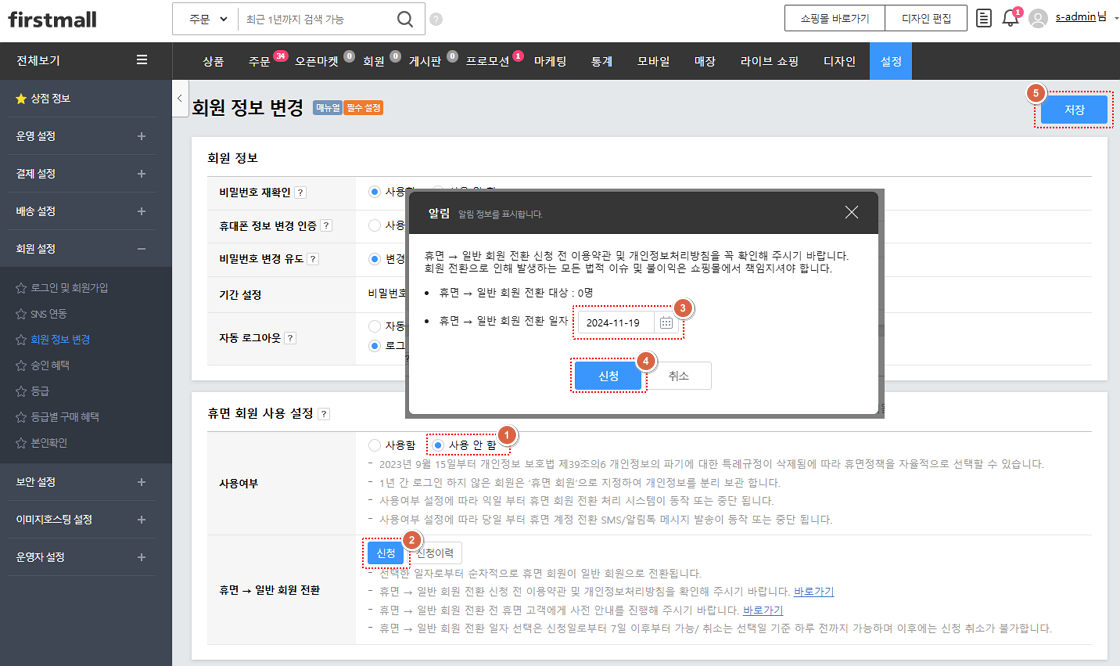The height and width of the screenshot is (666, 1120).
Task: Select 사용함 radio for 비밀번호 재확인
Action: point(375,192)
